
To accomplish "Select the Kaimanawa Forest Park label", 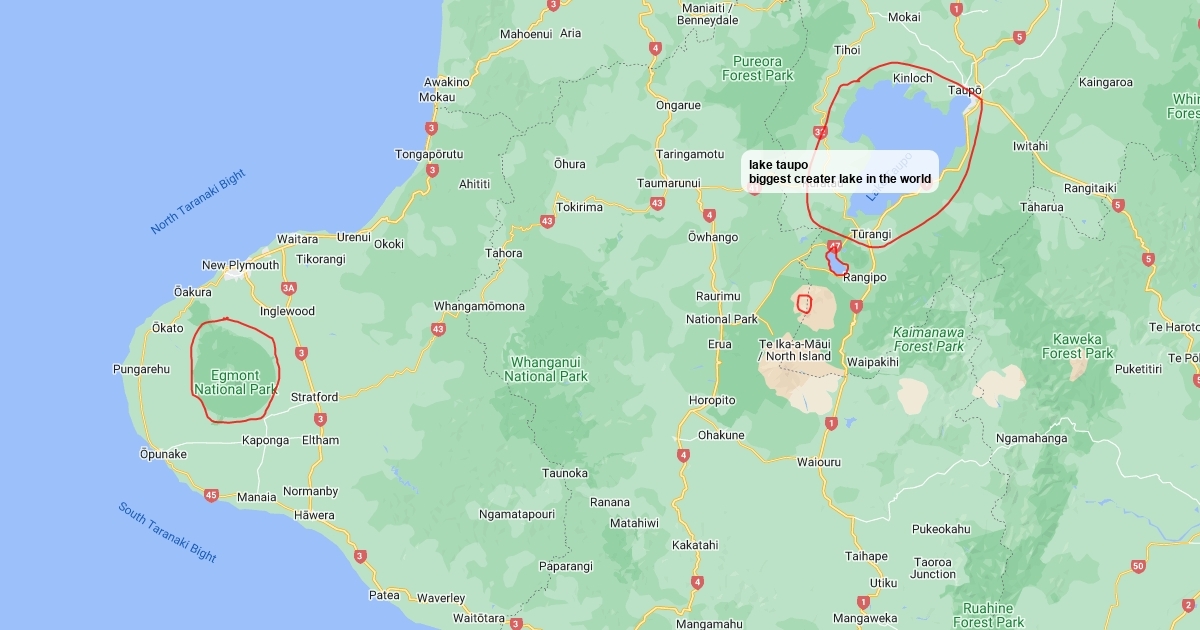I will click(x=929, y=339).
